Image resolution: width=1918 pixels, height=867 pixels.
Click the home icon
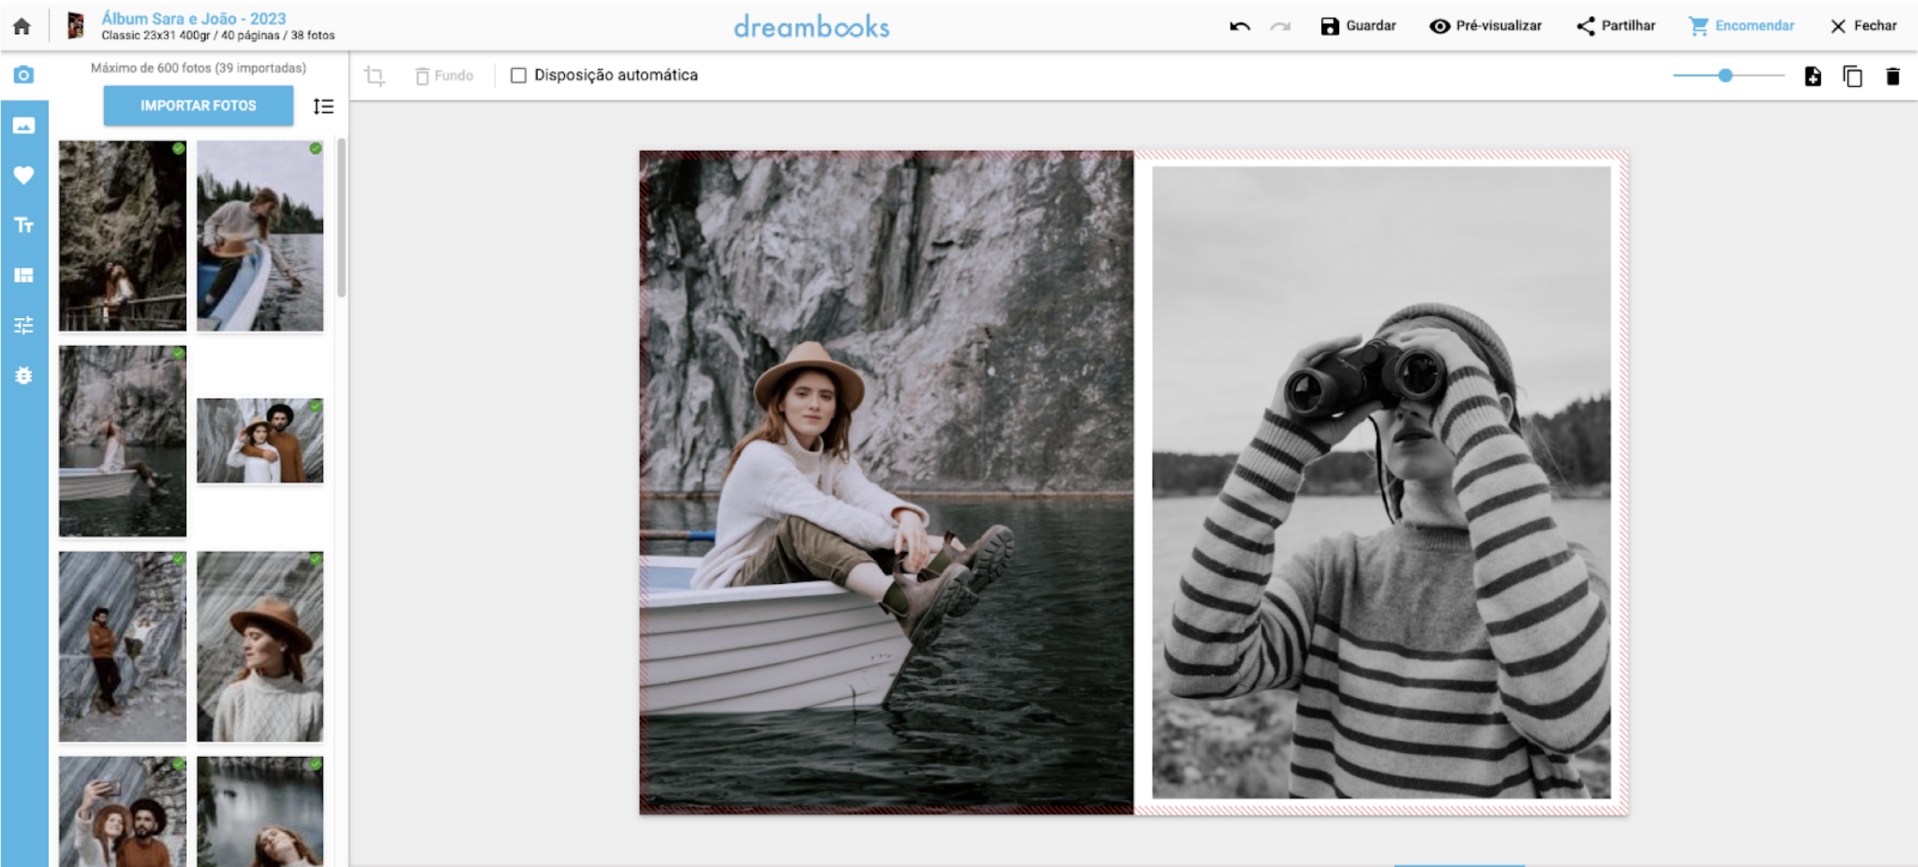(22, 26)
